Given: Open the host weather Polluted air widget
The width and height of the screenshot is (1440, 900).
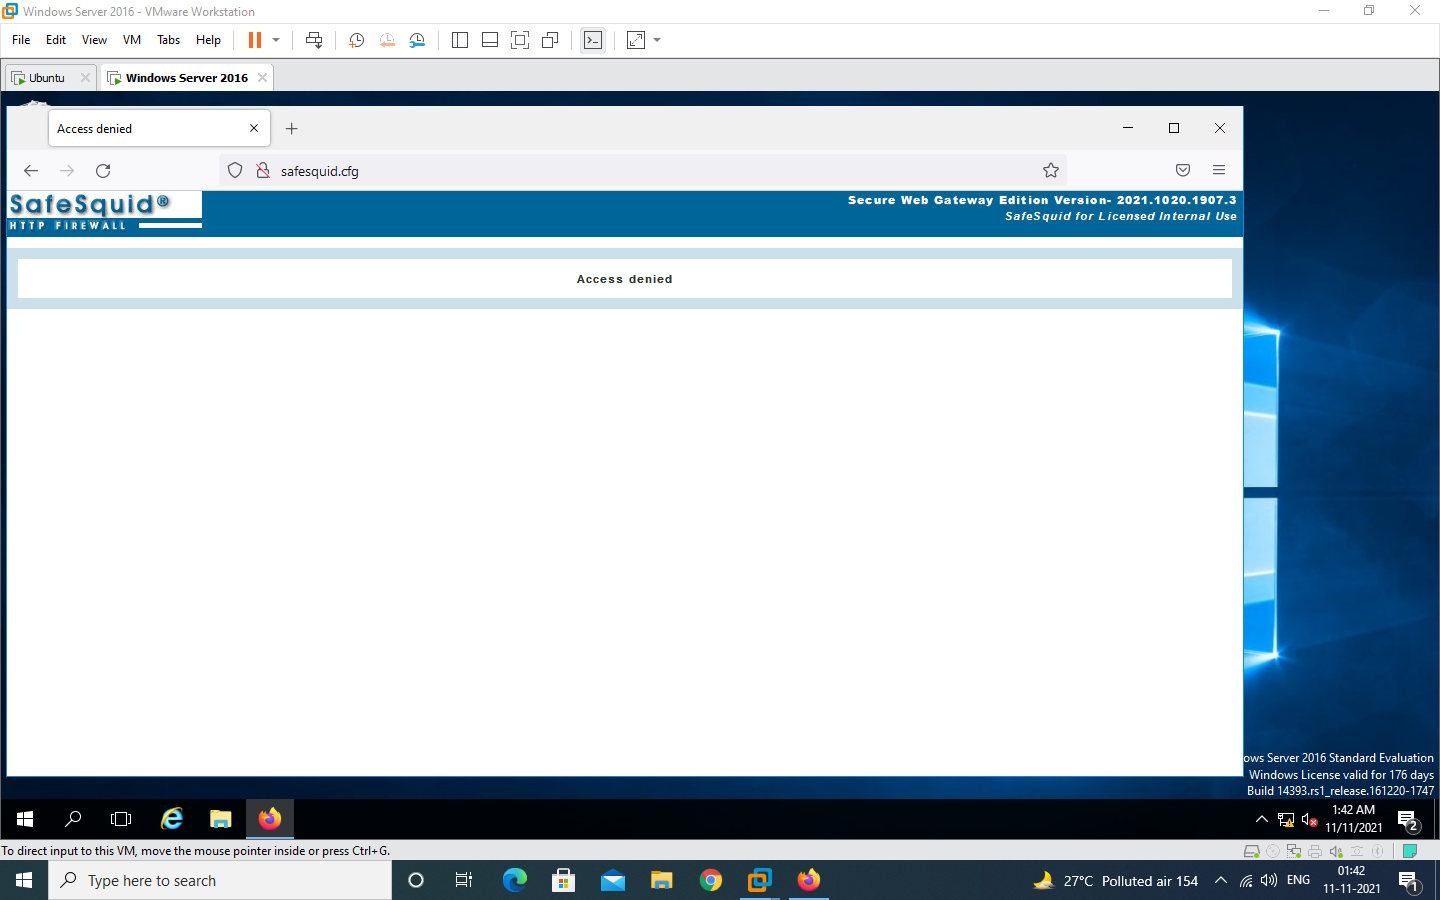Looking at the screenshot, I should [1116, 881].
